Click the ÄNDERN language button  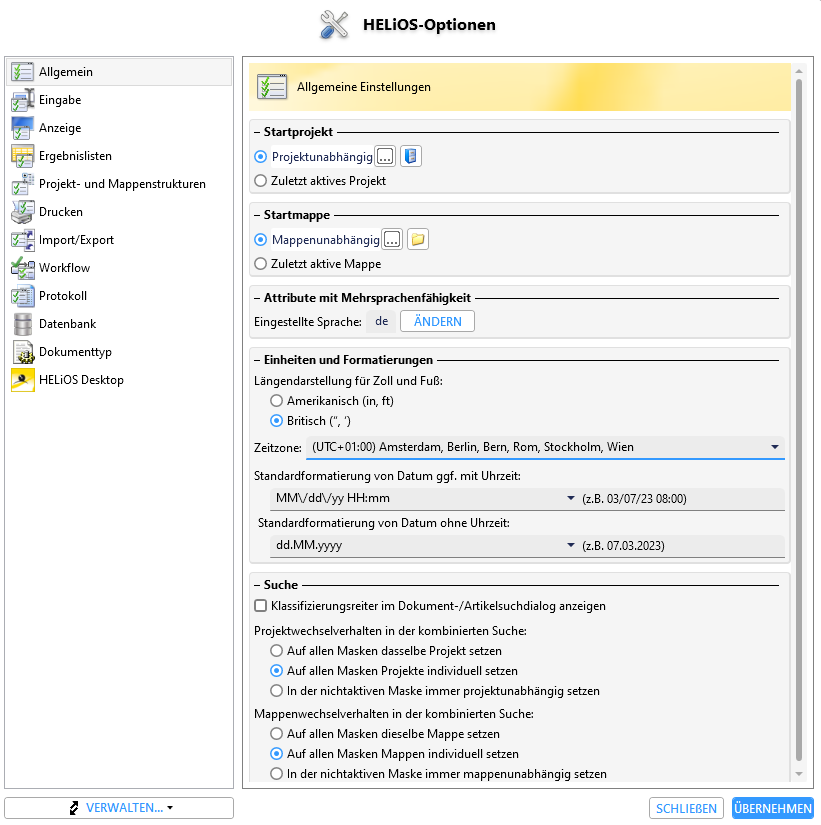pos(437,321)
